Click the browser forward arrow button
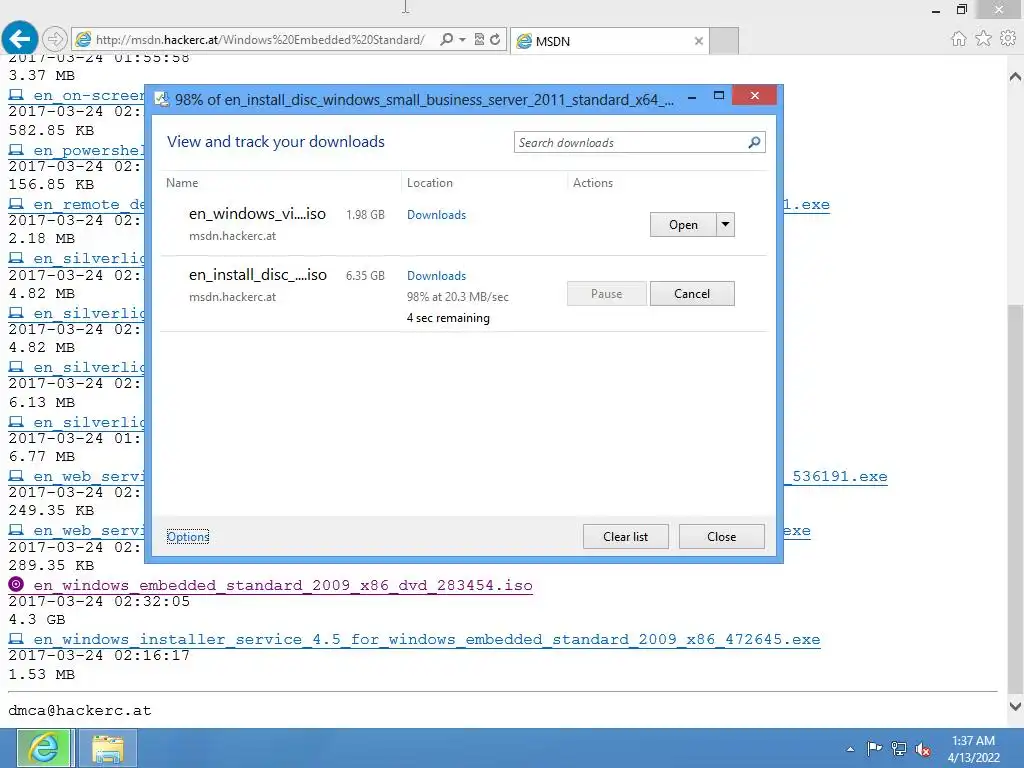1024x768 pixels. pos(55,39)
